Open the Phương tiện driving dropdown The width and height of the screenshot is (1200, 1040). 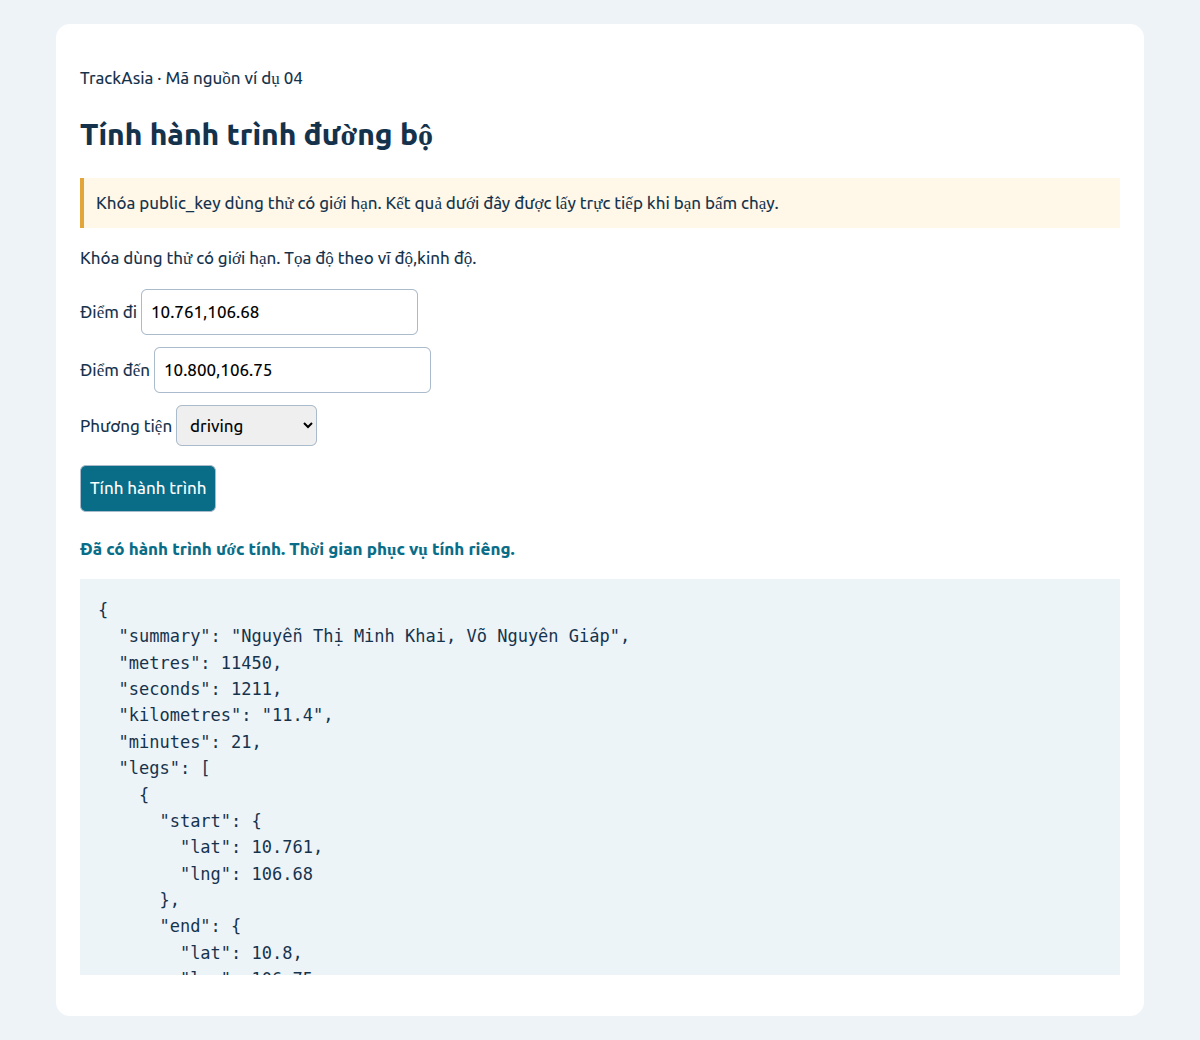(246, 426)
